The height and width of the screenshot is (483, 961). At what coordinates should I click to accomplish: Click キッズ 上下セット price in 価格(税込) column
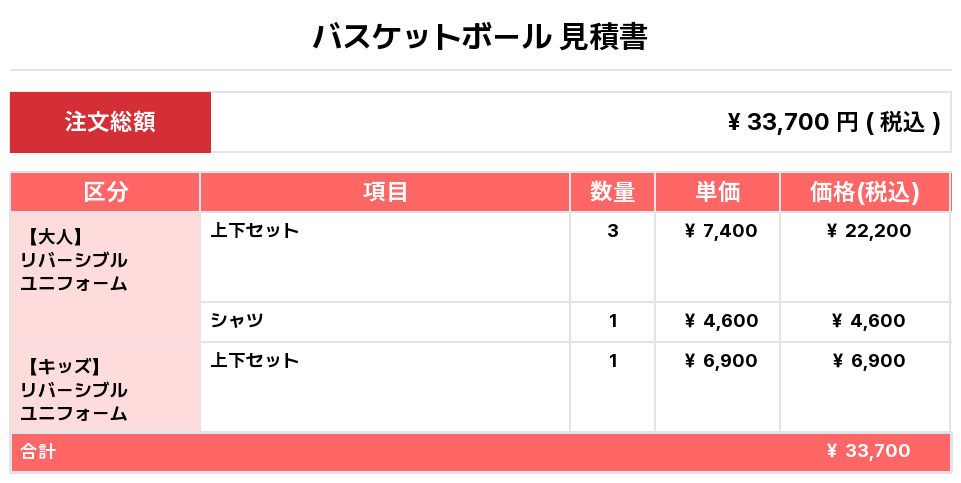[x=868, y=361]
